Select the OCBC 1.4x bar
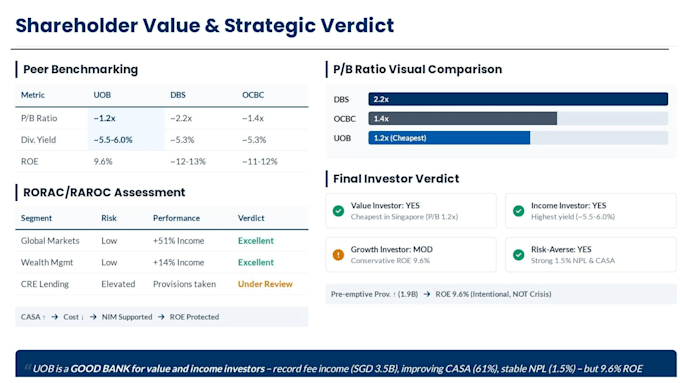Viewport: 680px width, 383px height. 462,118
